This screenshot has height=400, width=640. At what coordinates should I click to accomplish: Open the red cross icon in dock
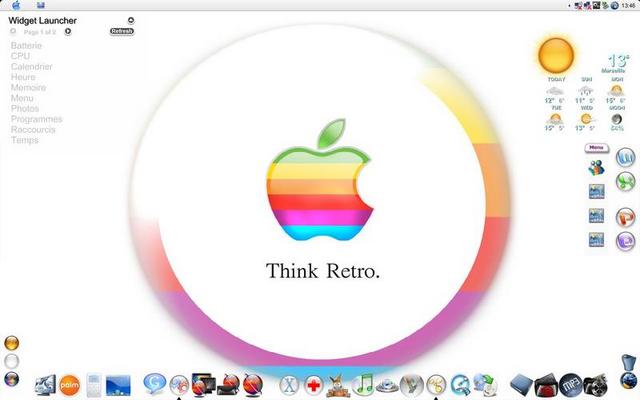point(313,385)
